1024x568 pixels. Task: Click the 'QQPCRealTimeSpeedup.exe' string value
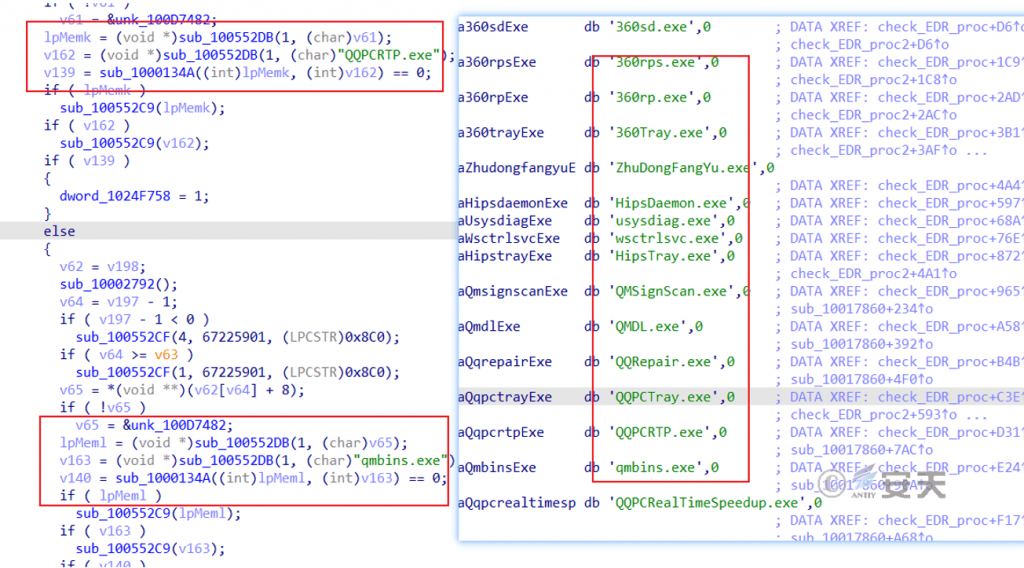click(707, 503)
